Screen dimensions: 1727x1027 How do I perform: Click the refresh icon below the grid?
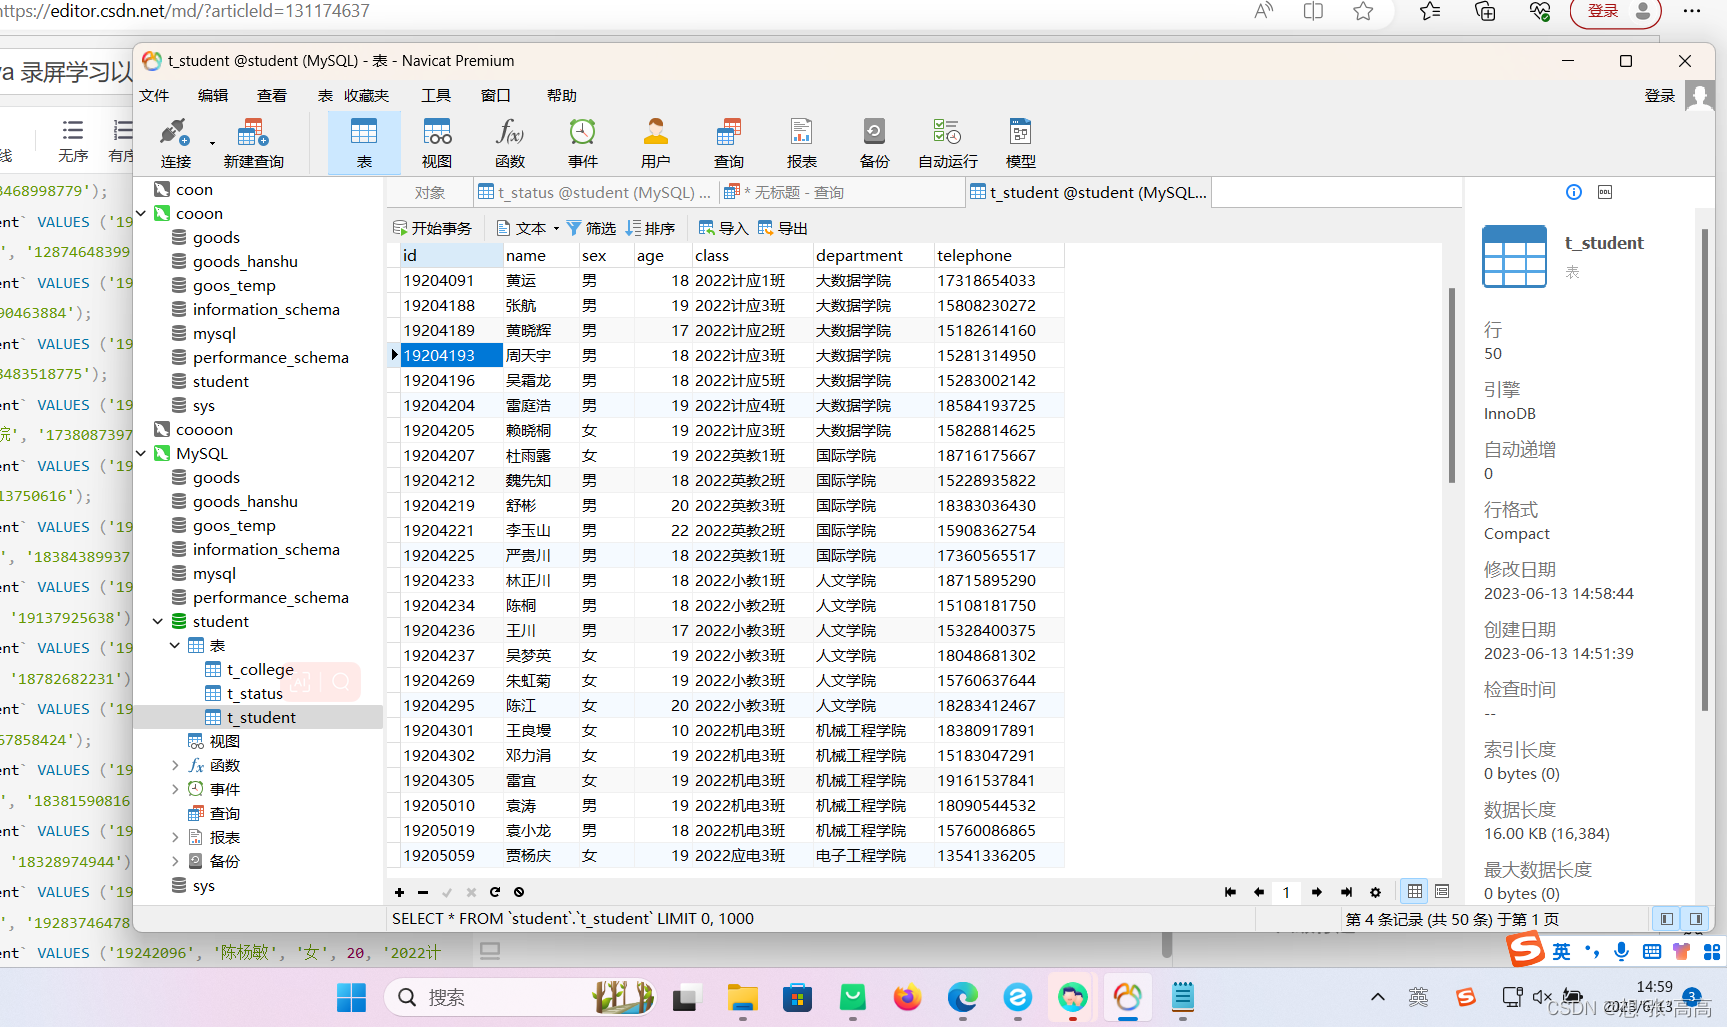click(x=495, y=892)
